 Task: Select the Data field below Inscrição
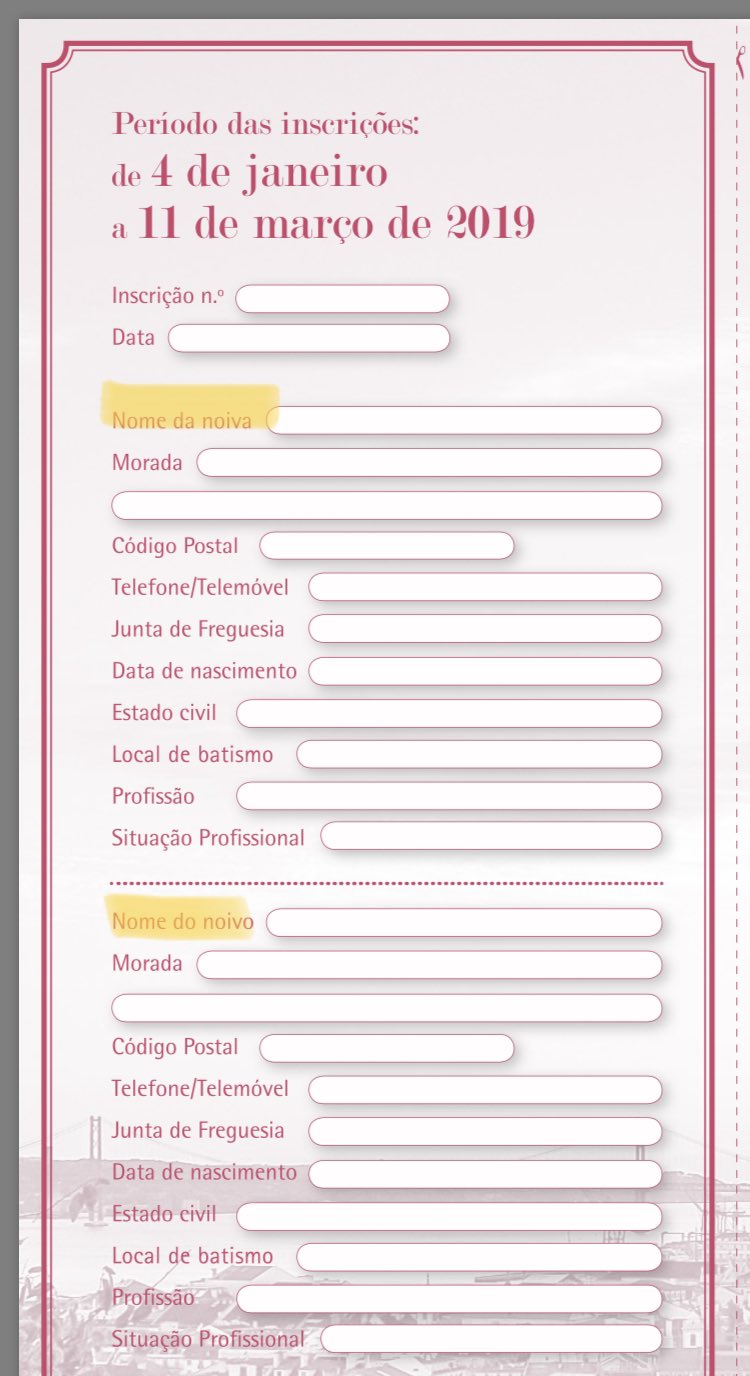[309, 338]
